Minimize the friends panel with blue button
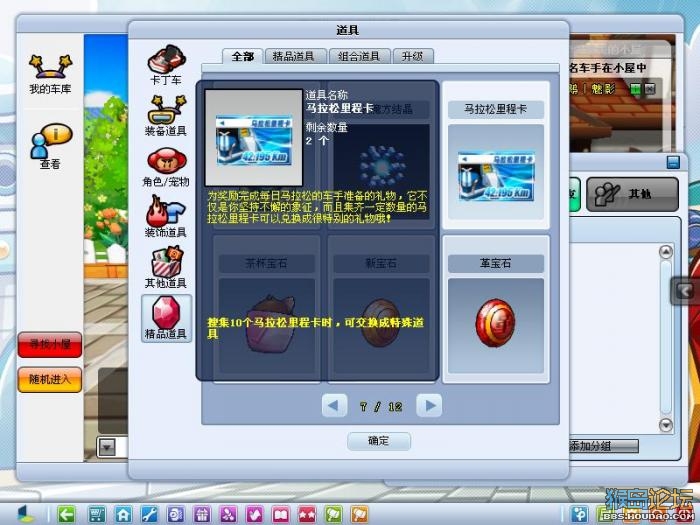Image resolution: width=700 pixels, height=525 pixels. pyautogui.click(x=673, y=162)
